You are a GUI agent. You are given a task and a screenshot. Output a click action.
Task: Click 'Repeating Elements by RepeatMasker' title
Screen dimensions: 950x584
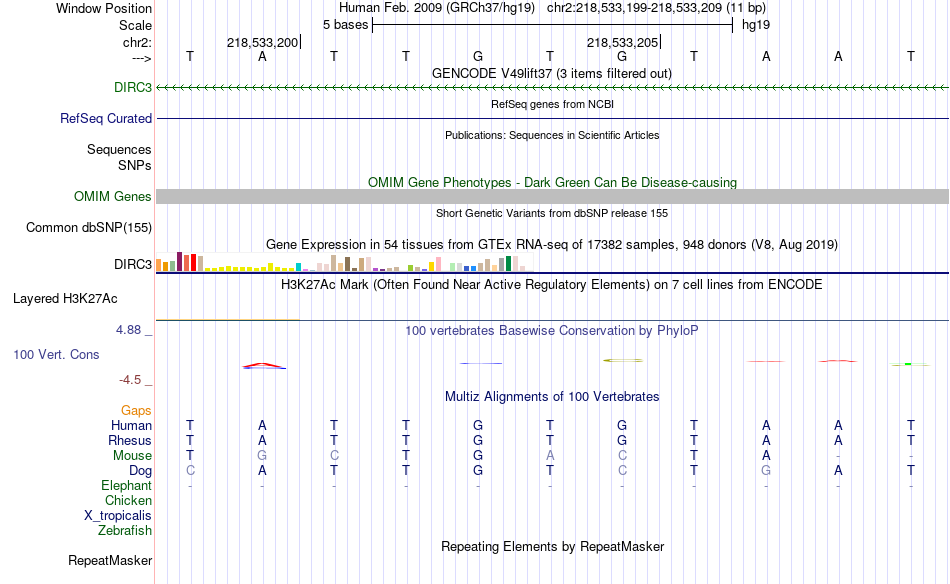pyautogui.click(x=552, y=546)
